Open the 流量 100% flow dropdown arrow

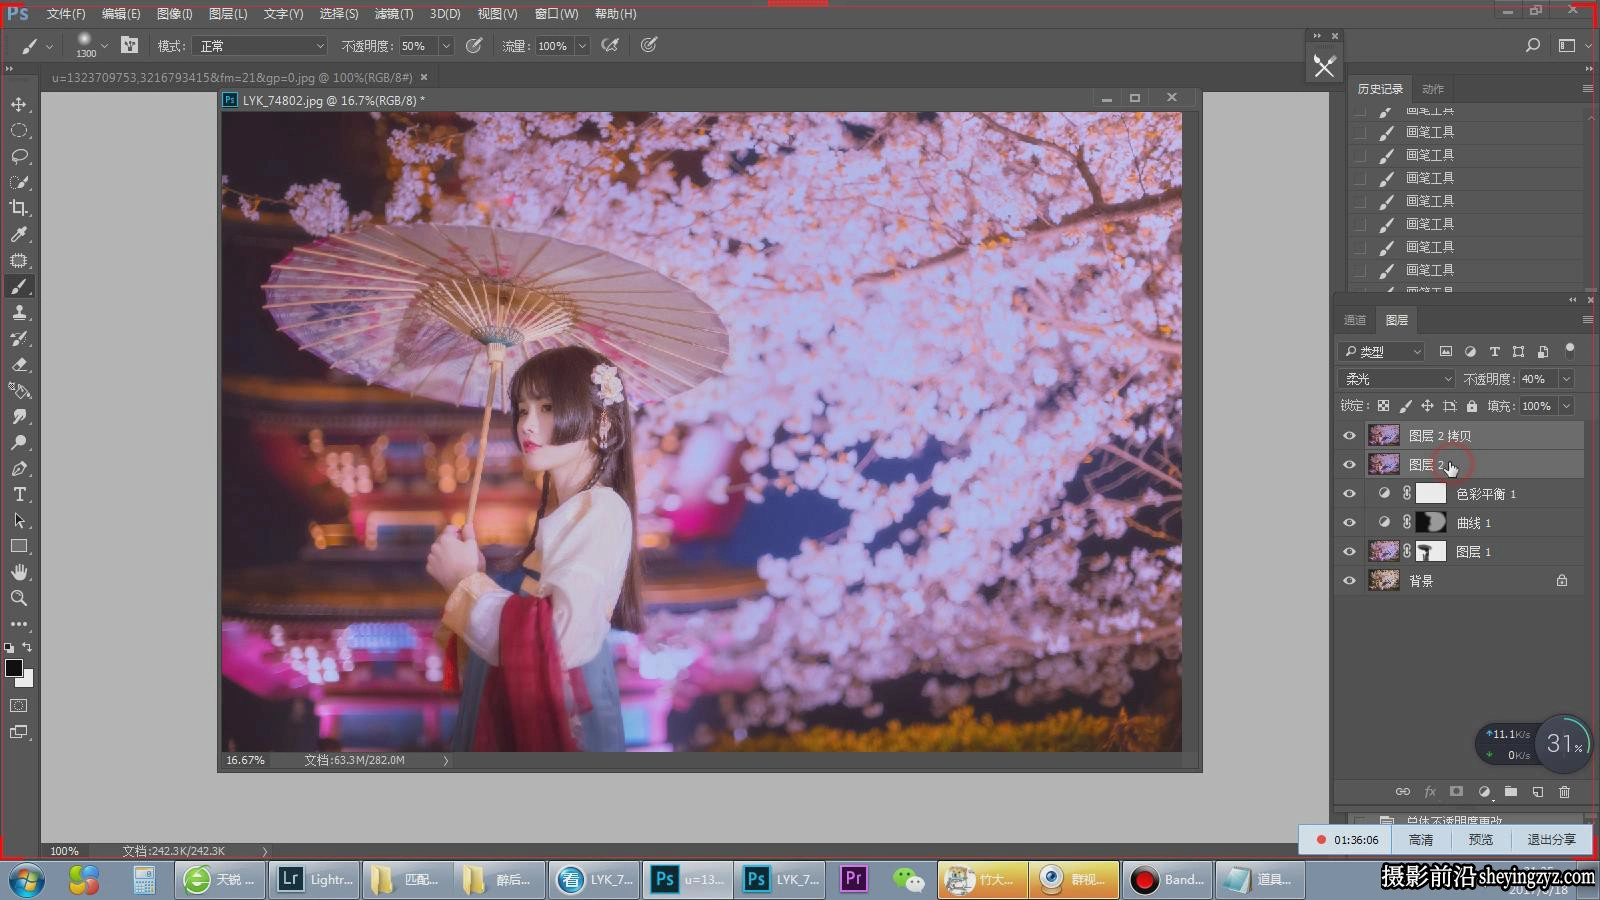click(x=582, y=46)
